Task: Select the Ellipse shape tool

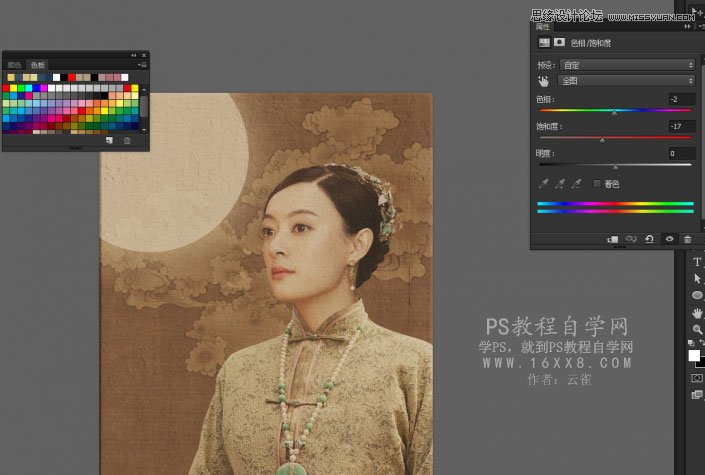Action: (x=697, y=295)
